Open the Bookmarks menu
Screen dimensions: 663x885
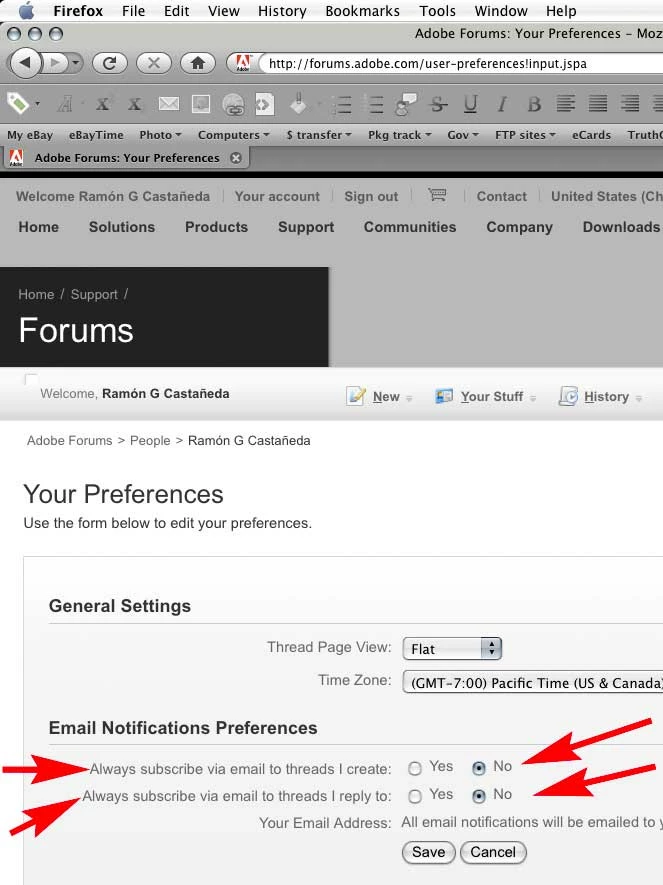click(363, 11)
